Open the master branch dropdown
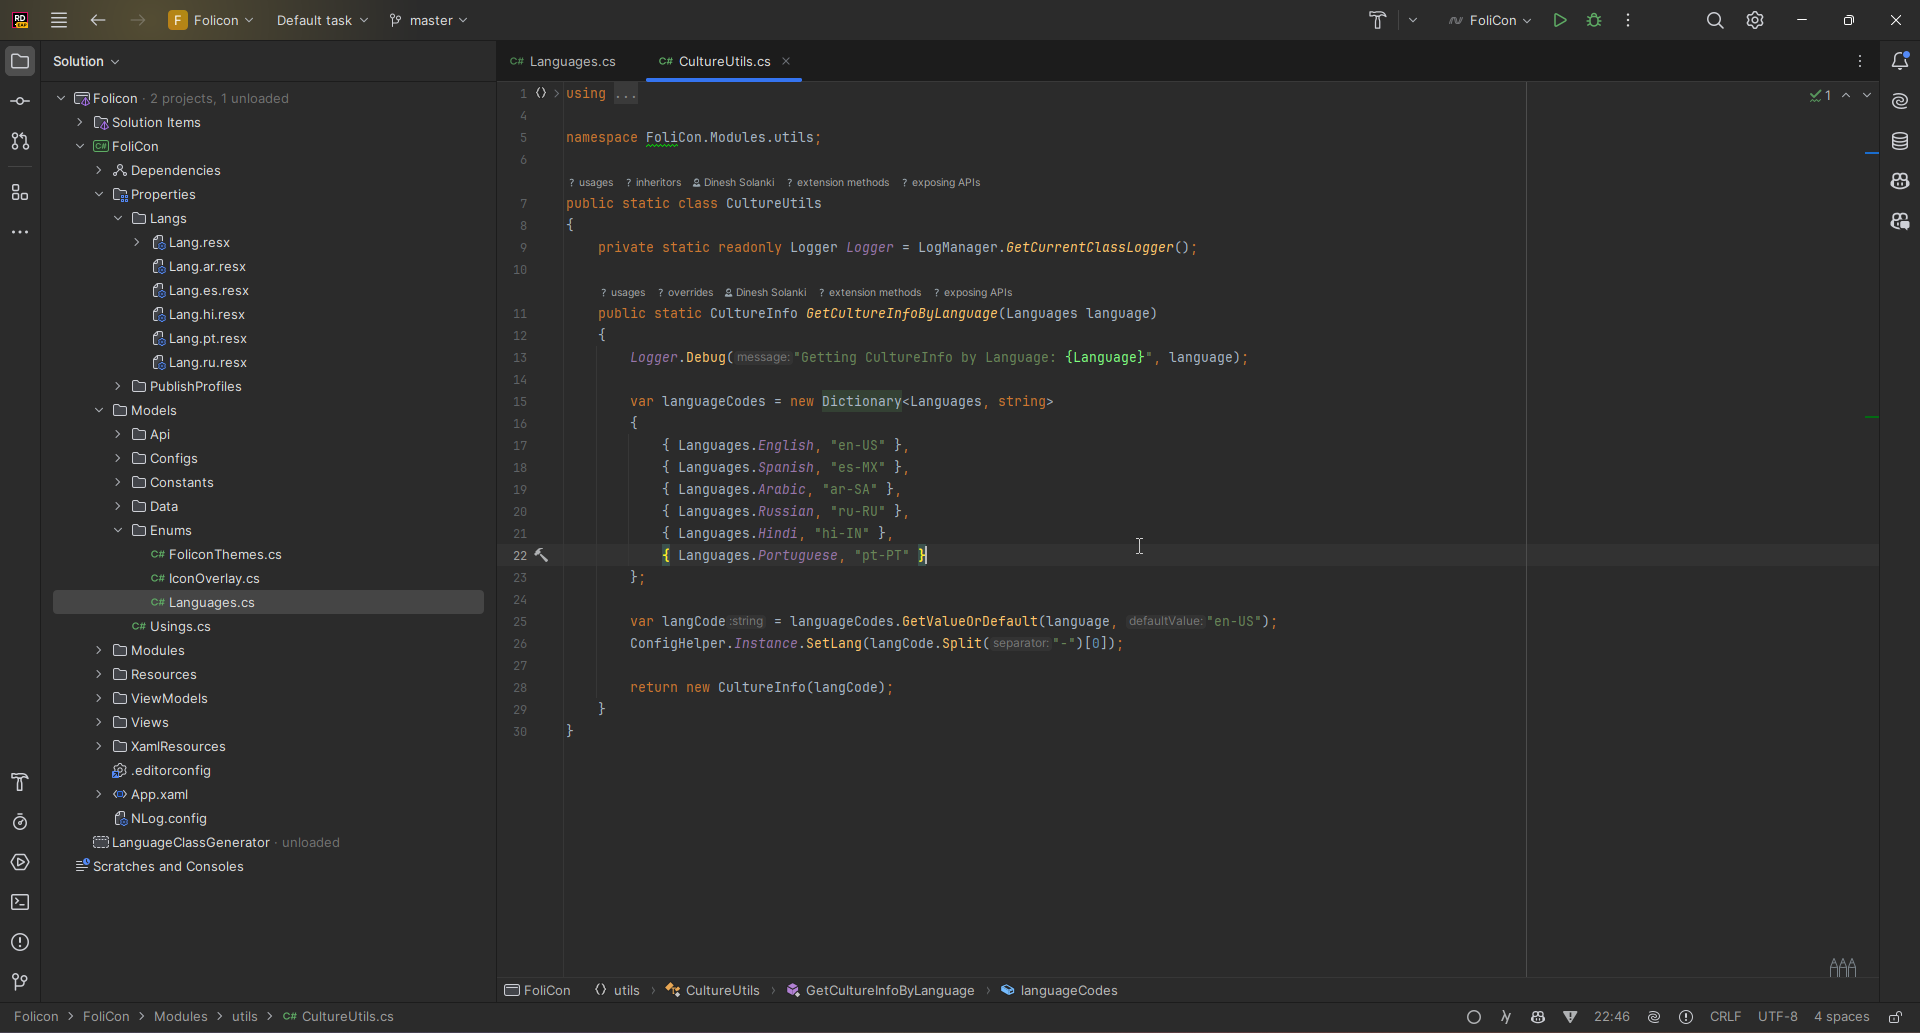The width and height of the screenshot is (1920, 1033). point(429,20)
